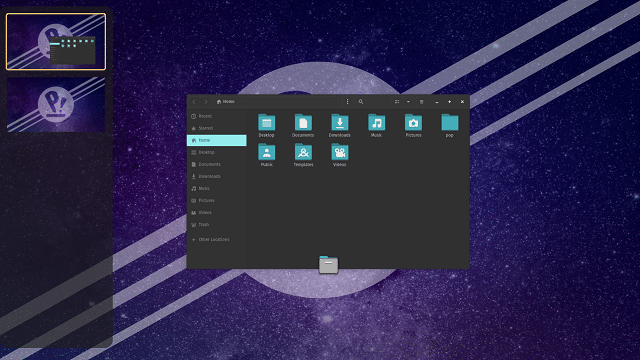This screenshot has height=360, width=640.
Task: Click the search magnifier icon
Action: tap(361, 102)
